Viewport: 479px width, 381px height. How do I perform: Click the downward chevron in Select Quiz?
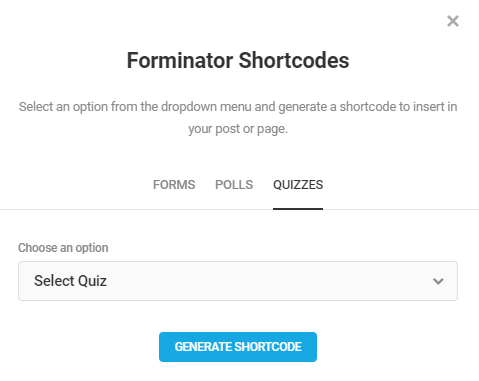coord(438,281)
